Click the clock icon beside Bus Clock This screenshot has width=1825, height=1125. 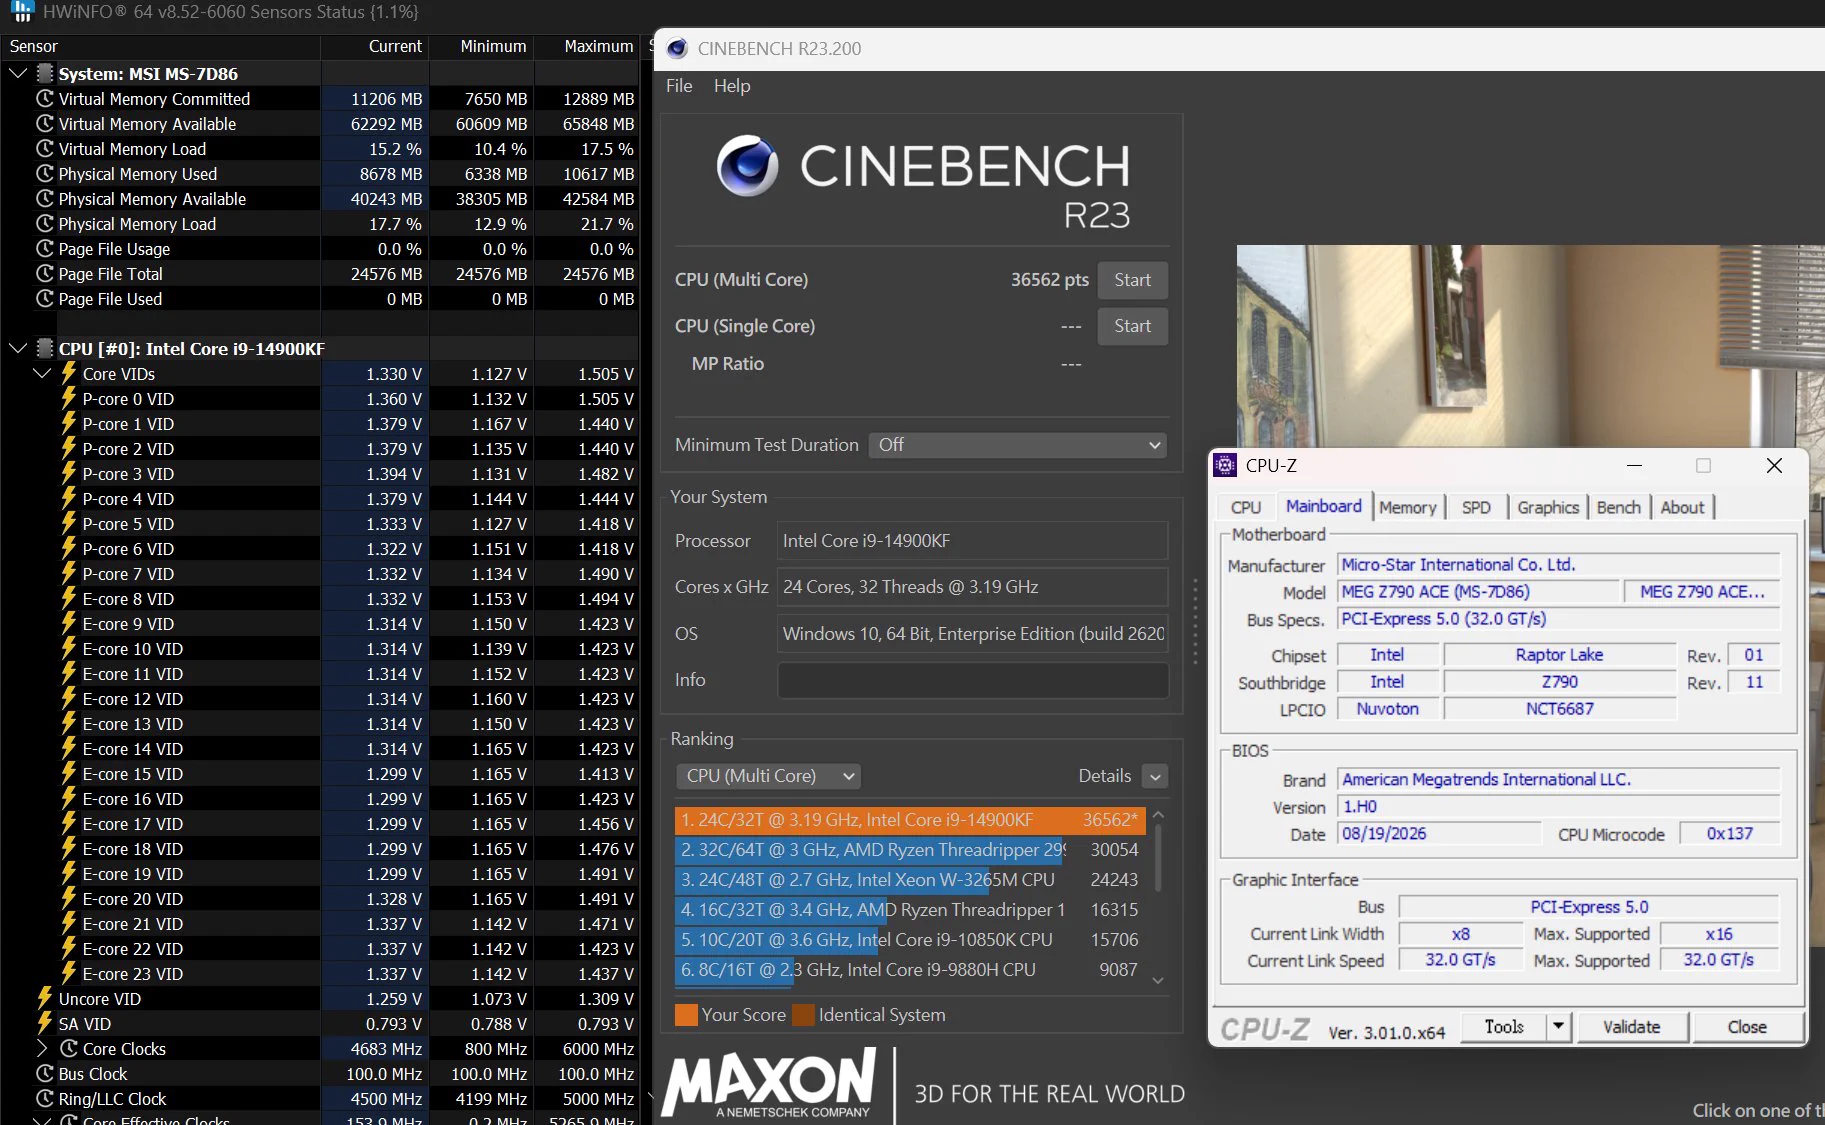coord(44,1074)
